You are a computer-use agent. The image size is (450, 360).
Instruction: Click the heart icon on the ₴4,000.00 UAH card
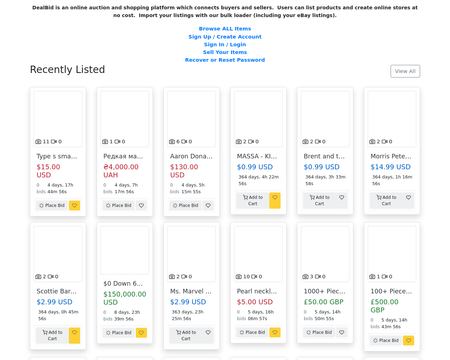tap(141, 205)
